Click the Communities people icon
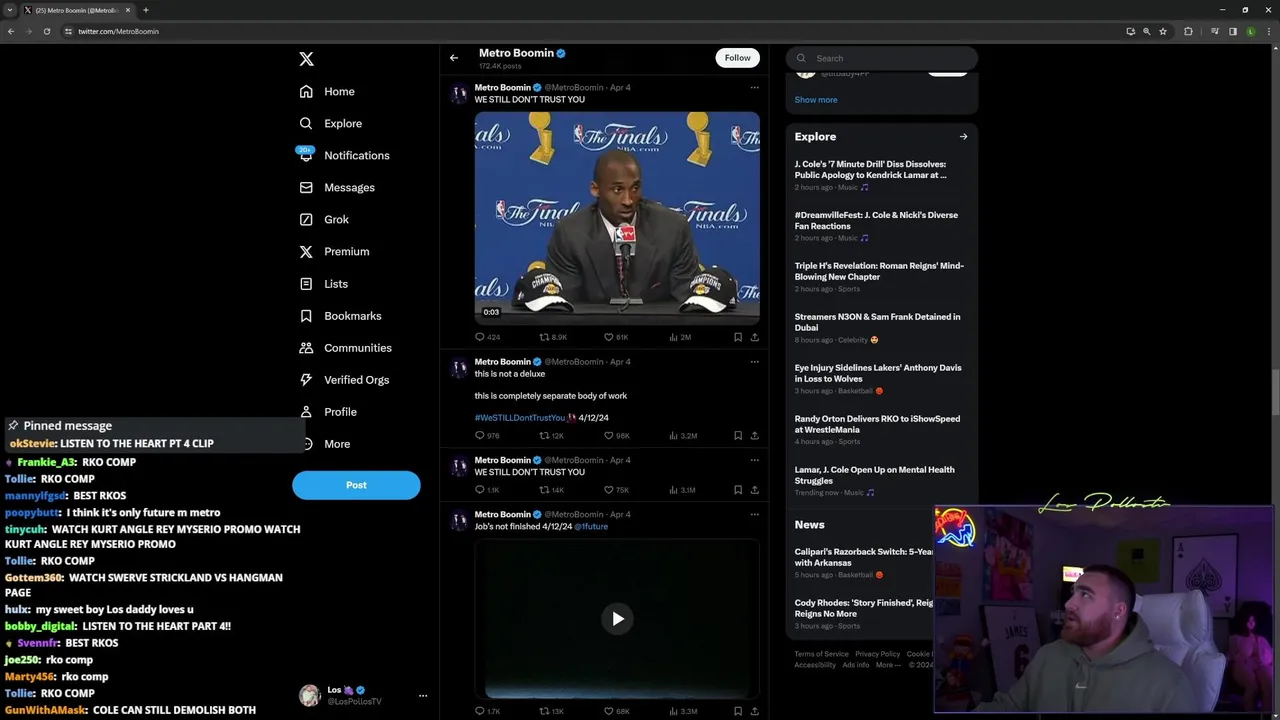Screen dimensions: 1280x720 [x=306, y=348]
